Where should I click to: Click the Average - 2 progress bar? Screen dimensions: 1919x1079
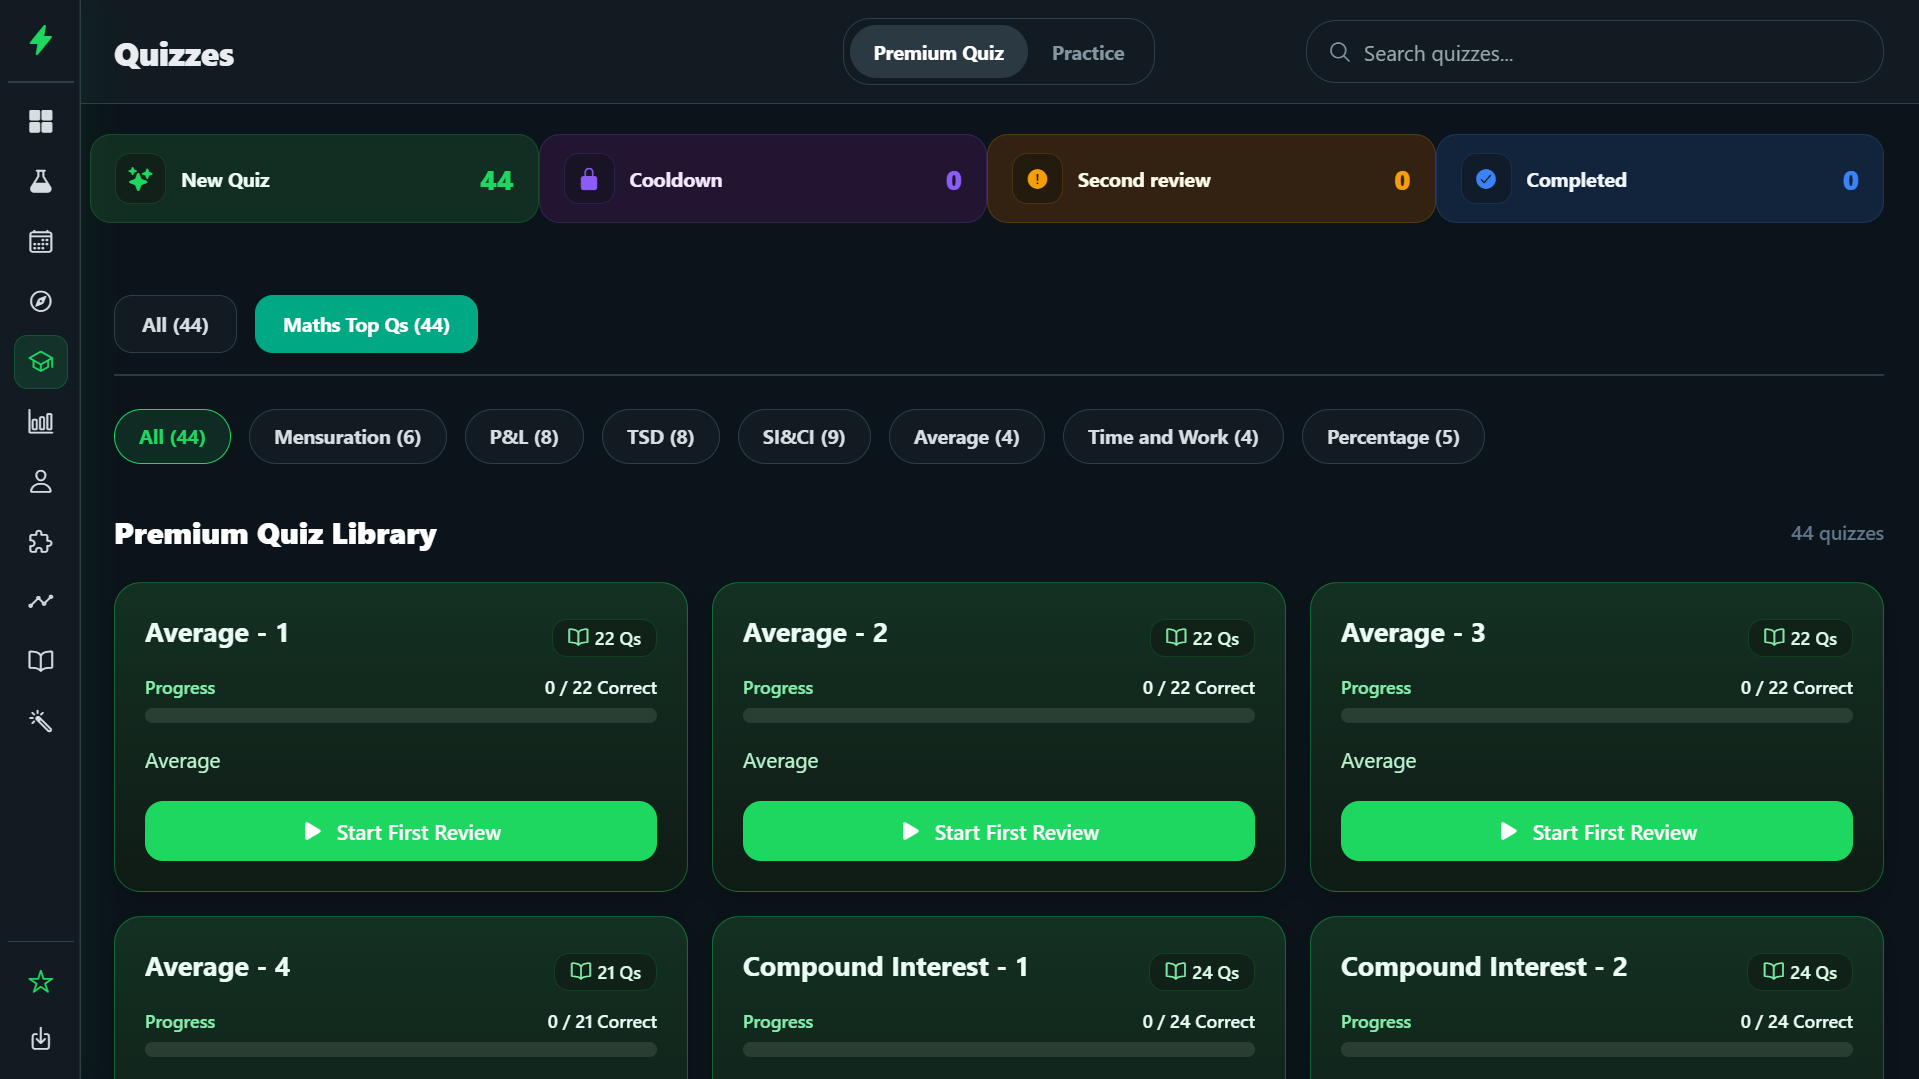tap(999, 715)
